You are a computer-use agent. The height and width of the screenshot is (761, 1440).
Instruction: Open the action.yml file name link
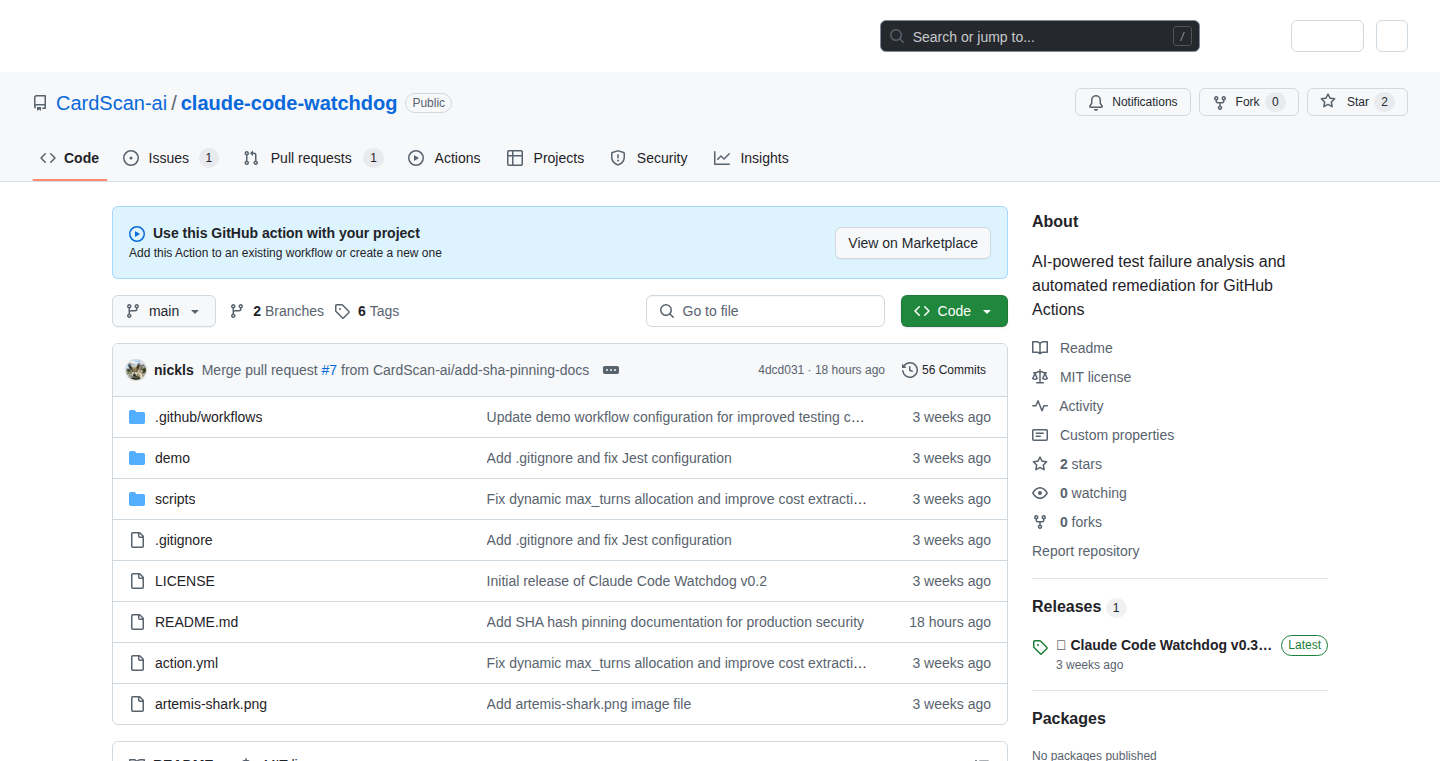point(186,663)
